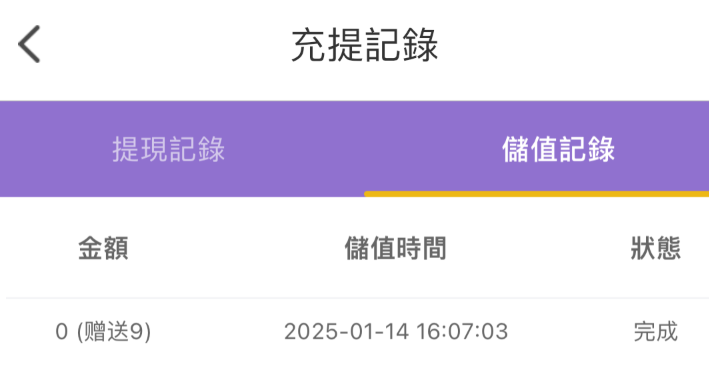
Task: Click the leading 0 amount value
Action: pos(61,332)
